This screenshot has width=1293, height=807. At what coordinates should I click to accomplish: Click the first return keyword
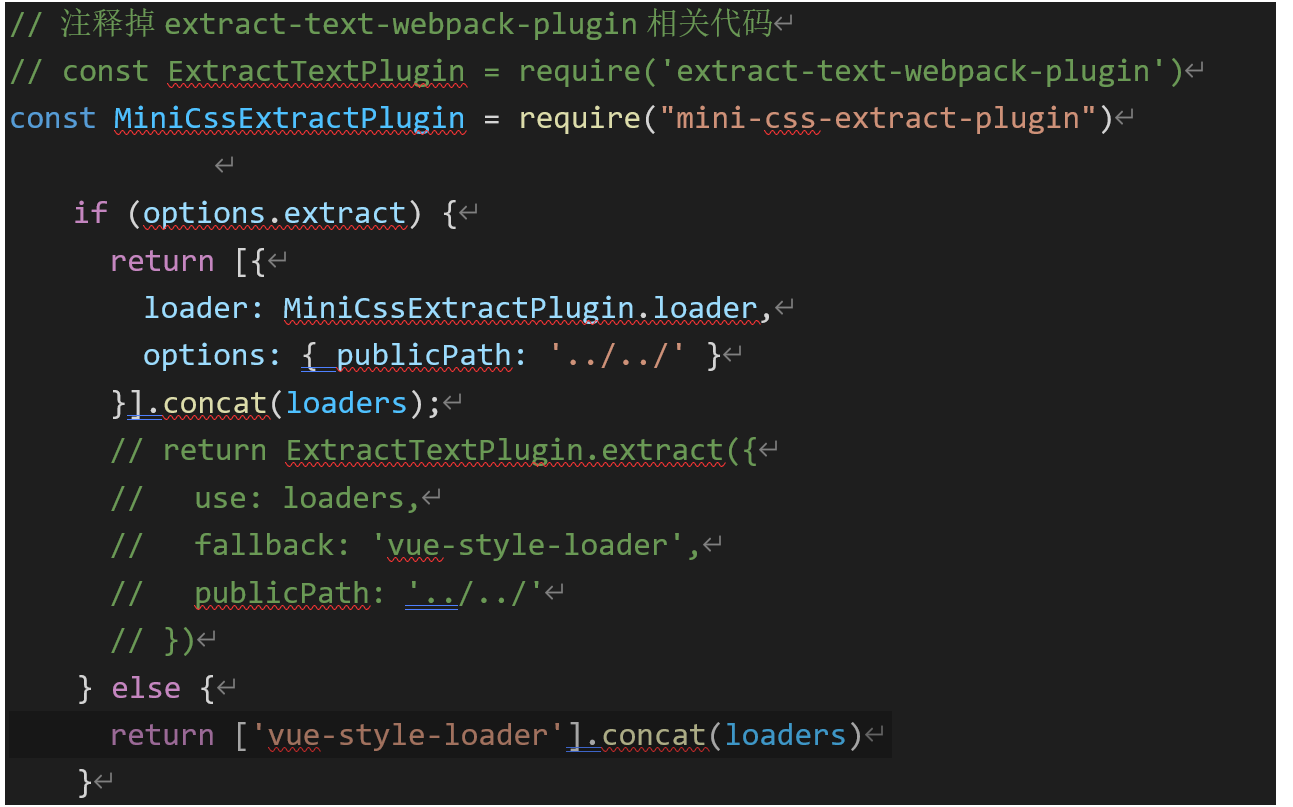click(x=163, y=260)
